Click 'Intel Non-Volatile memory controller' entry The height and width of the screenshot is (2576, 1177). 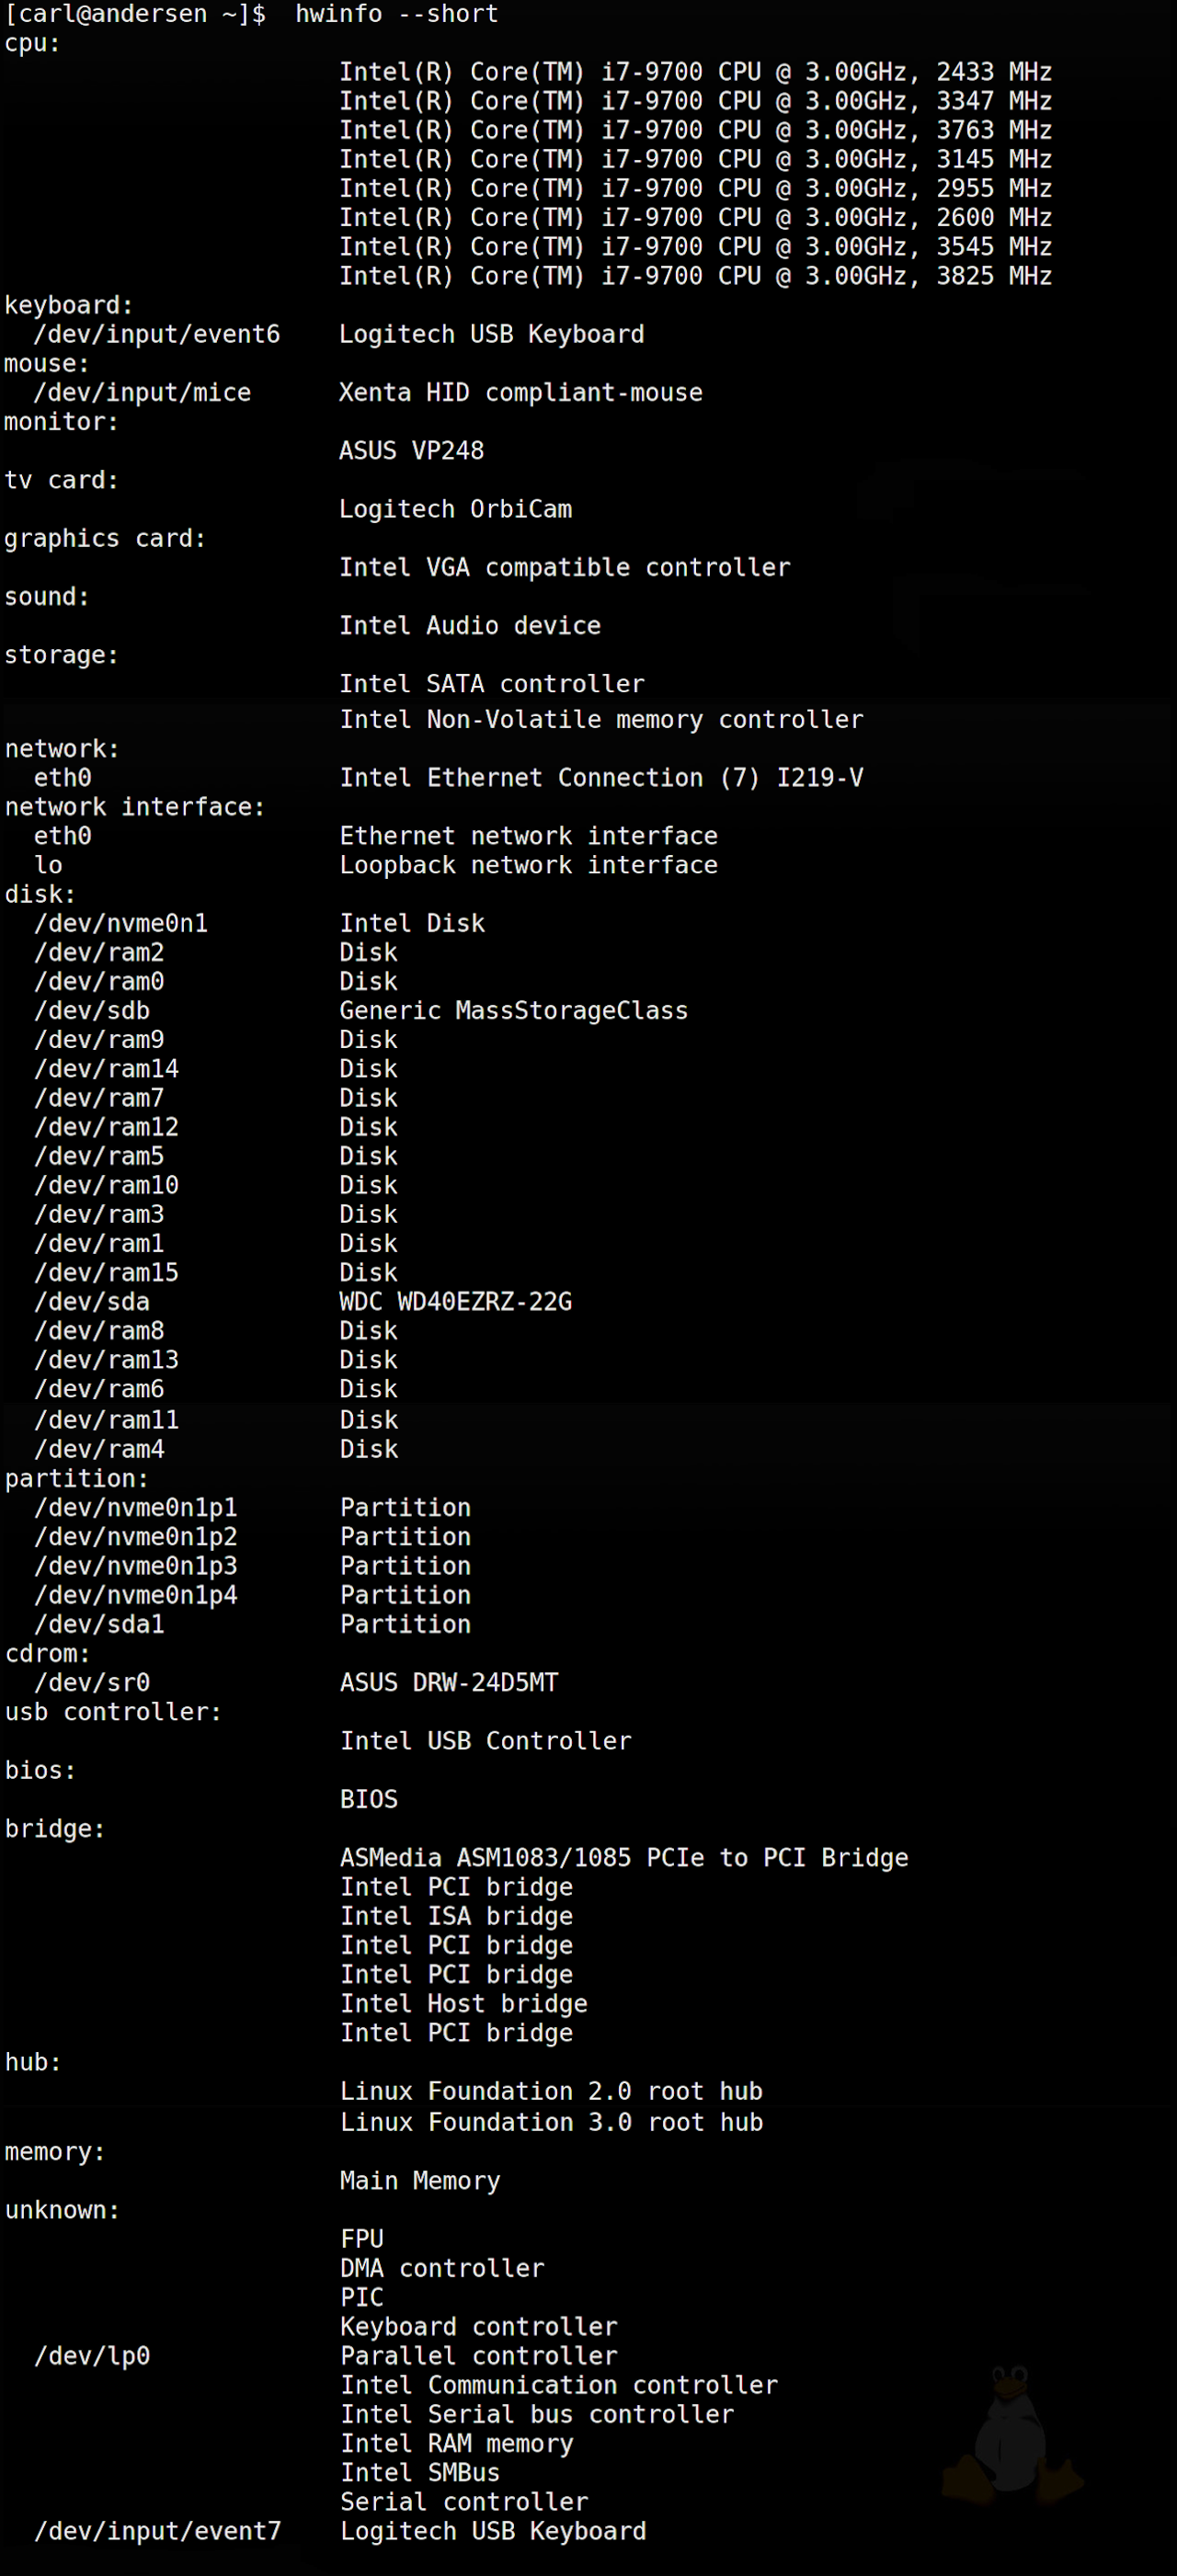(601, 719)
